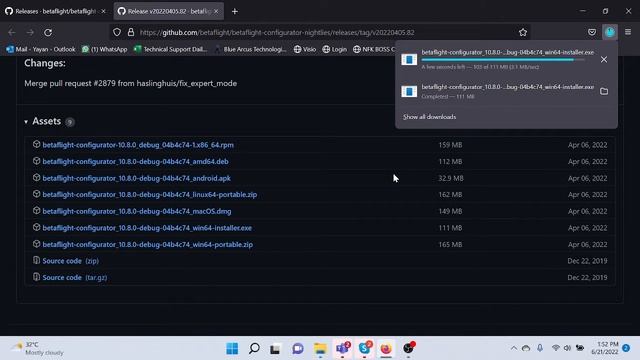Show hidden system tray icons chevron

click(513, 348)
